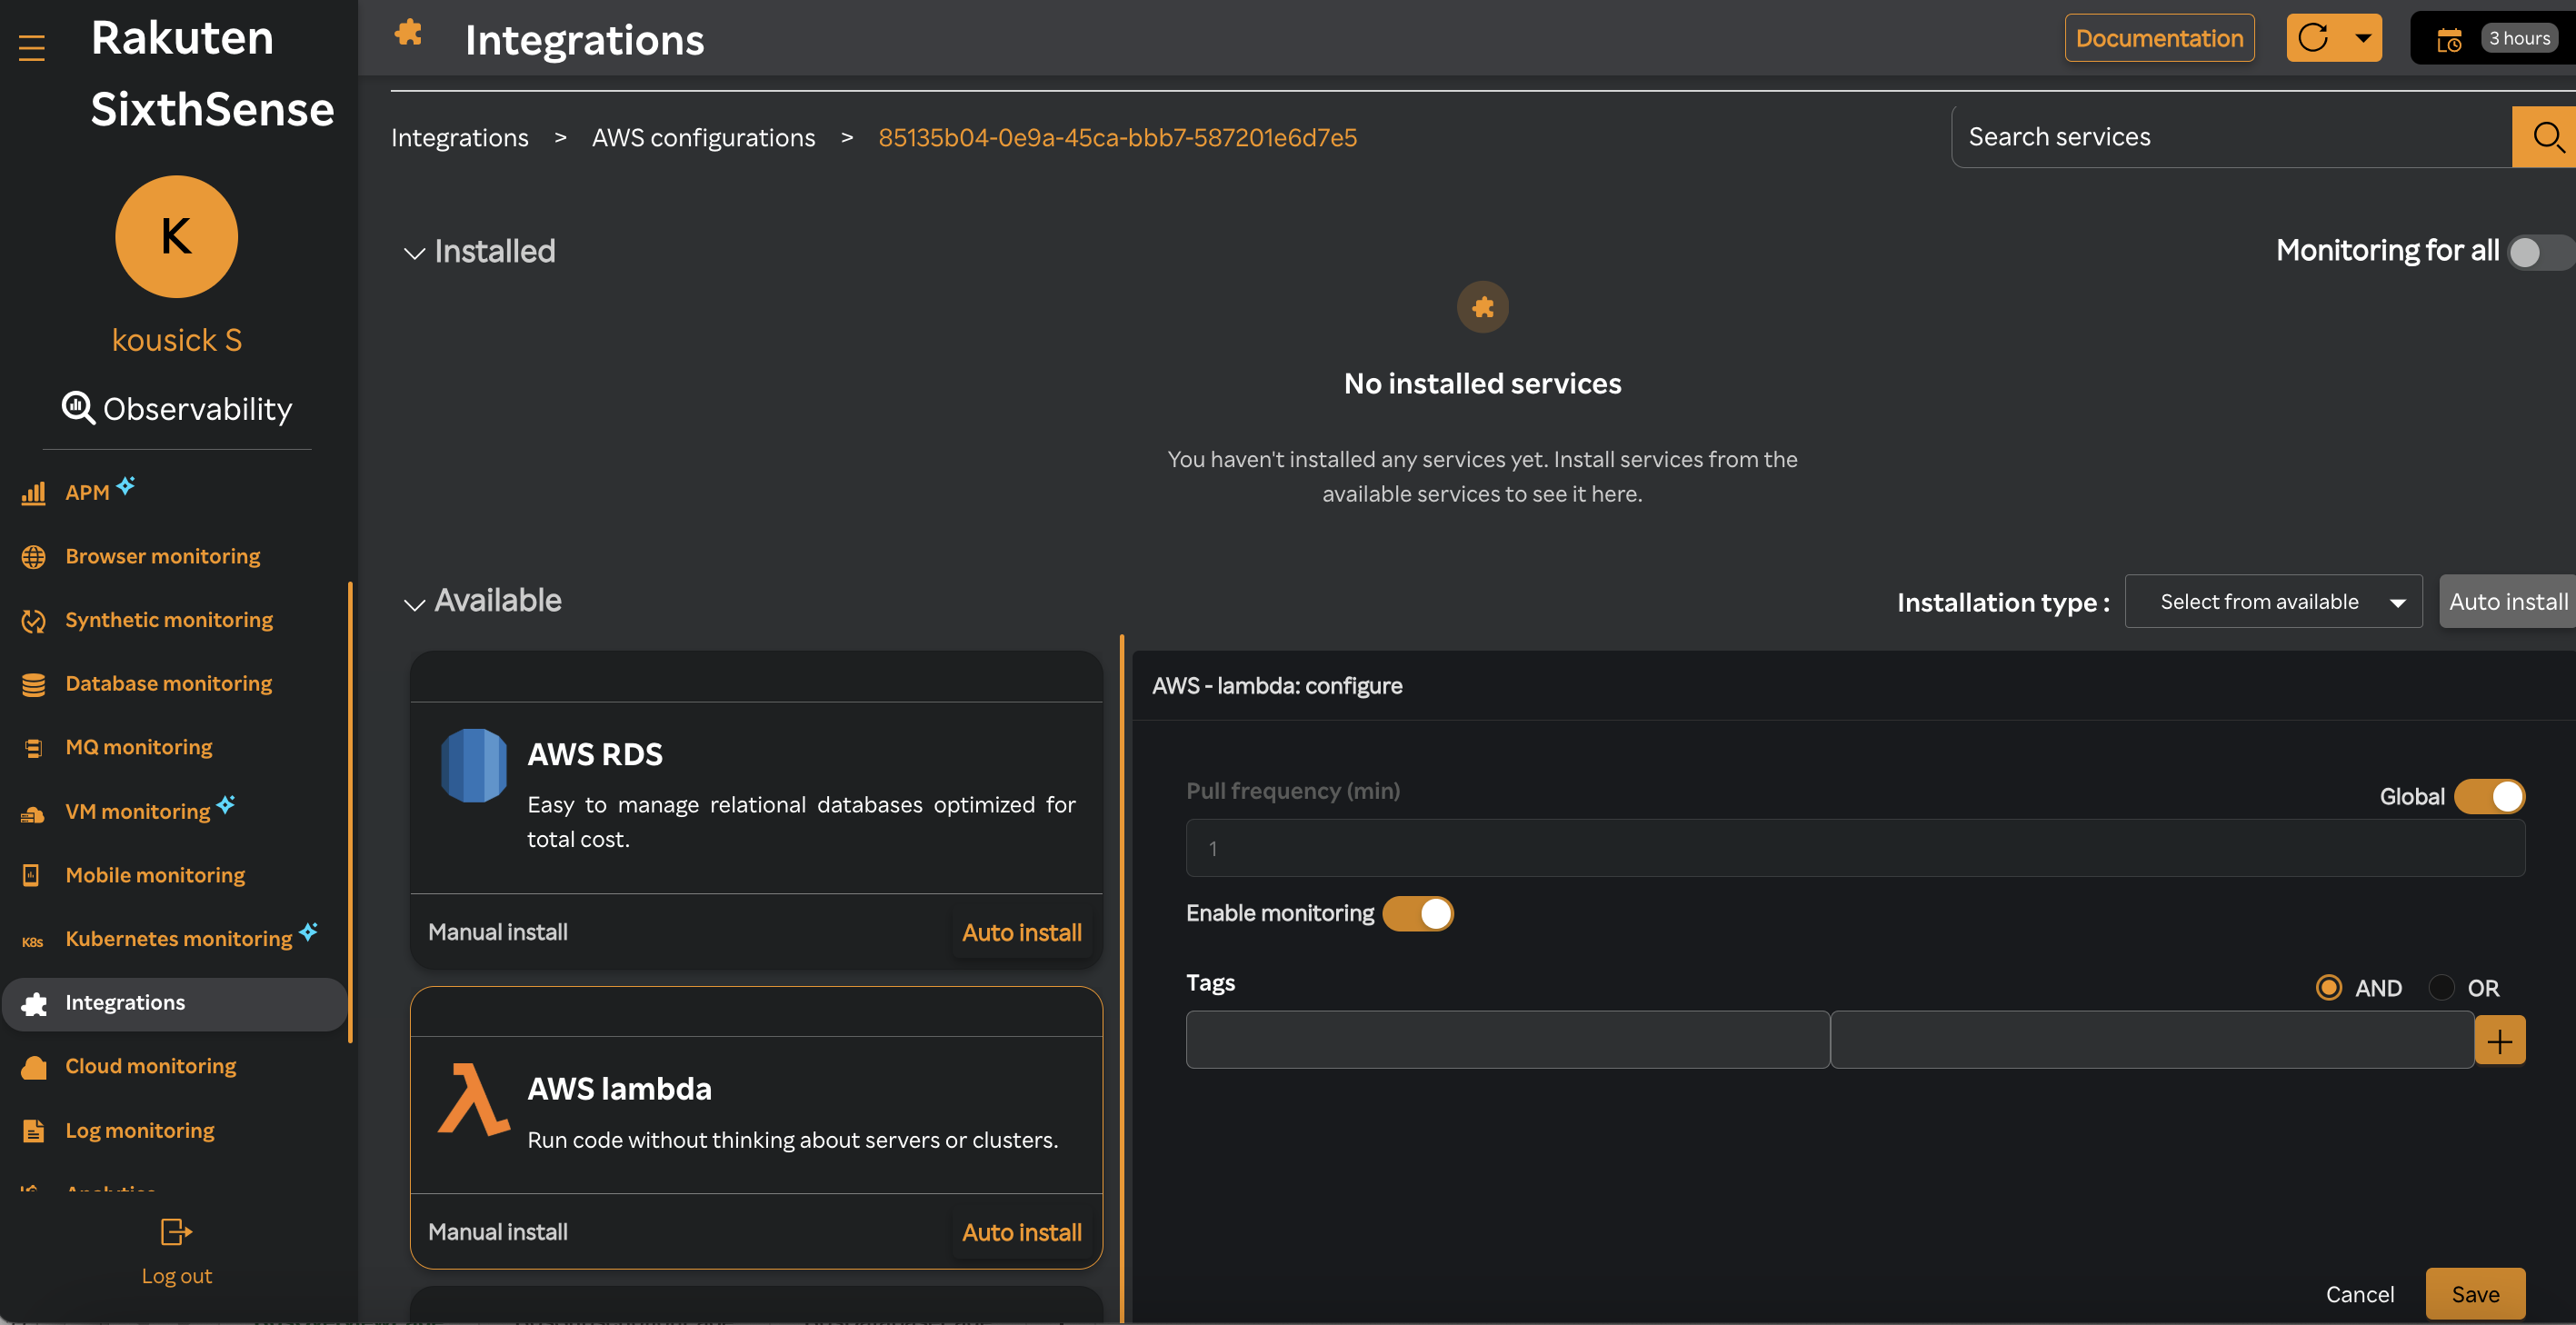Click the Kubernetes K8s icon
The image size is (2576, 1325).
pos(32,941)
